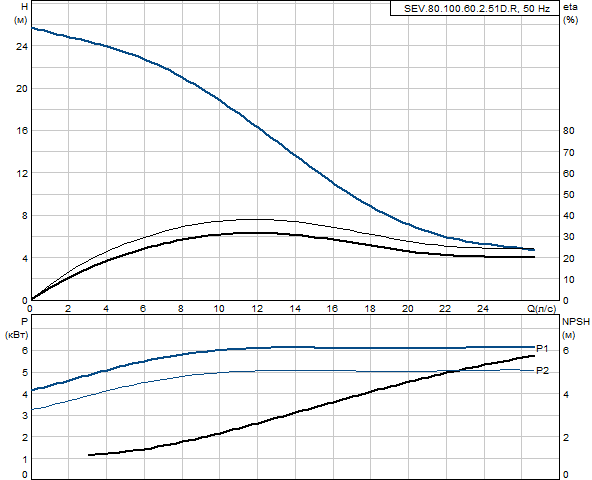This screenshot has height=480, width=592.
Task: Click value 6 on the NPSH axis
Action: point(566,351)
